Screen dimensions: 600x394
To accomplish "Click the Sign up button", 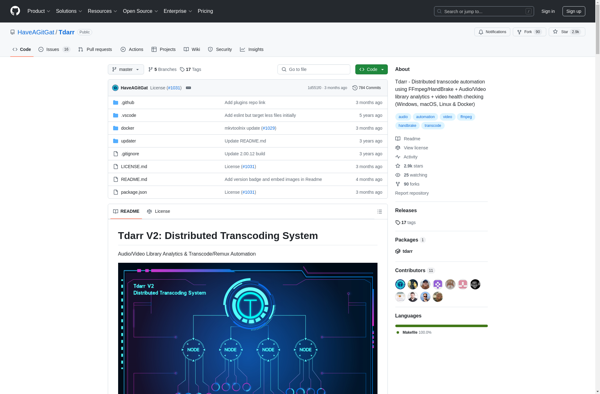I will tap(573, 11).
